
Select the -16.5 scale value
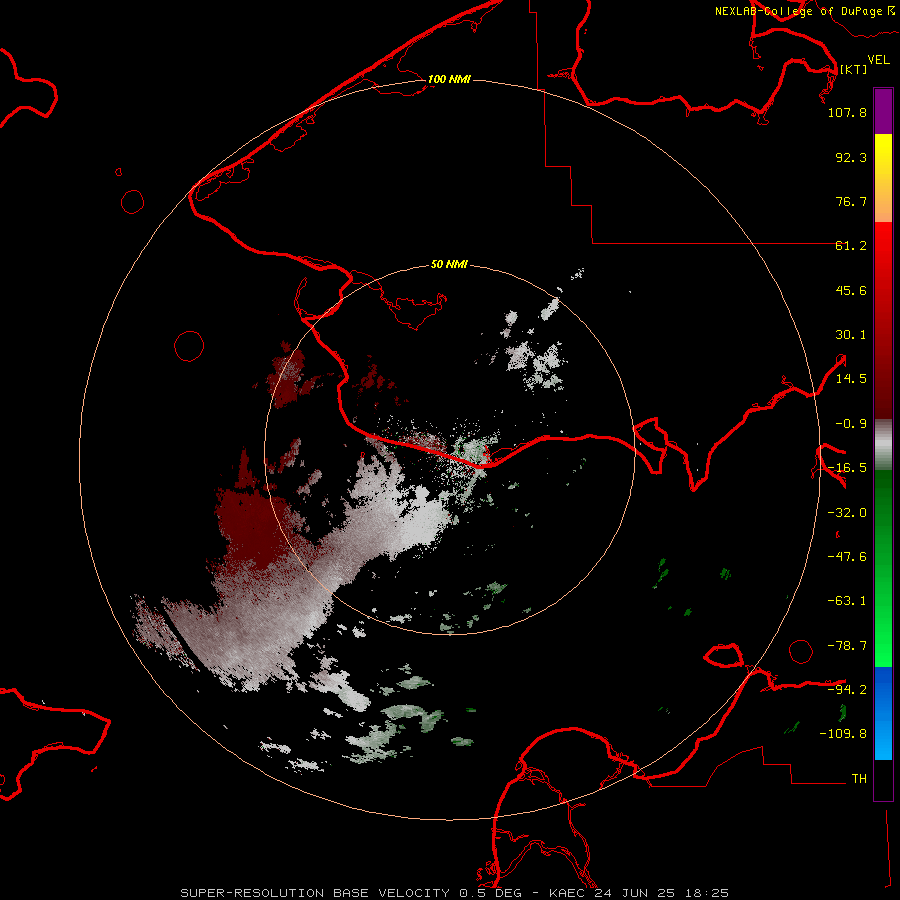coord(847,468)
